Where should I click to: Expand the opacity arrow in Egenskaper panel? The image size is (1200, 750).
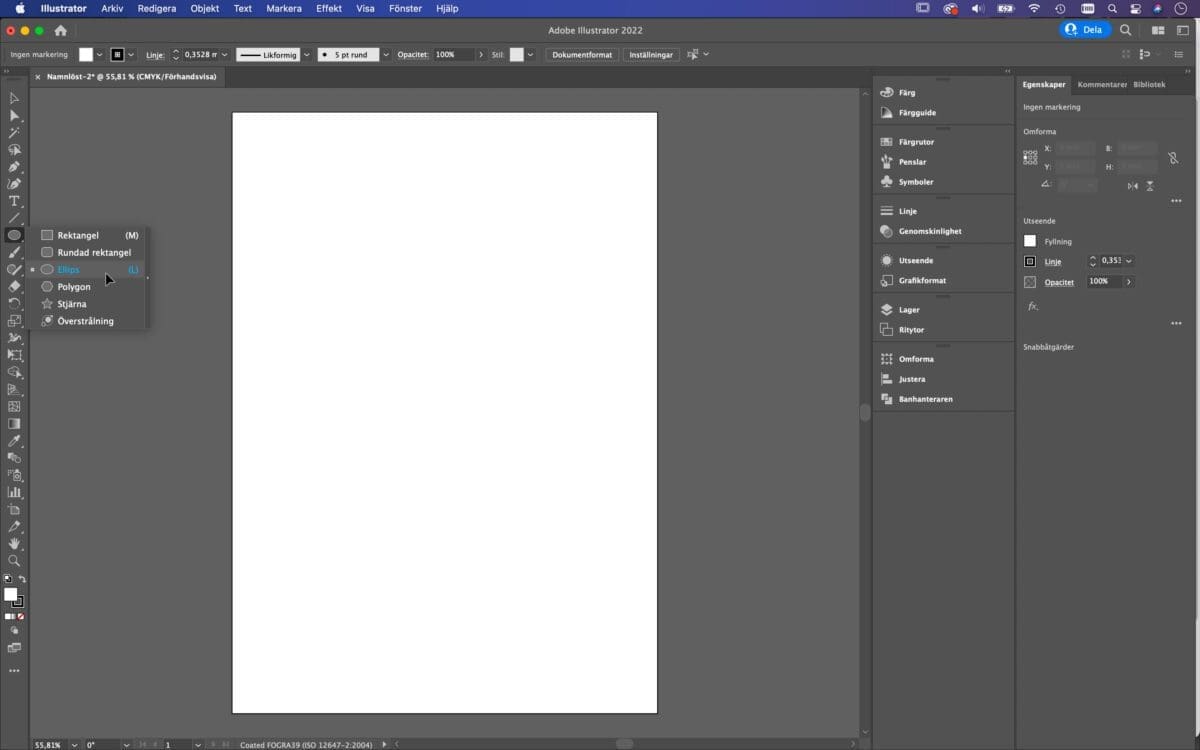click(x=1129, y=282)
